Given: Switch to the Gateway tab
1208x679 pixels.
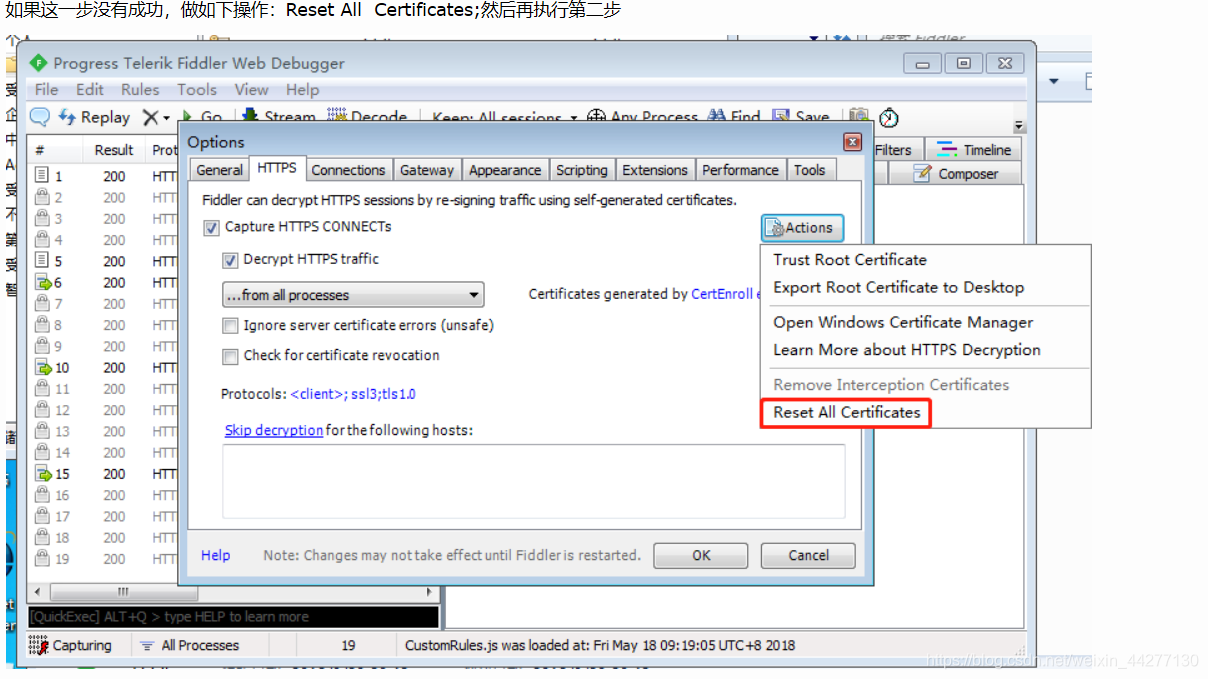Looking at the screenshot, I should pos(427,170).
